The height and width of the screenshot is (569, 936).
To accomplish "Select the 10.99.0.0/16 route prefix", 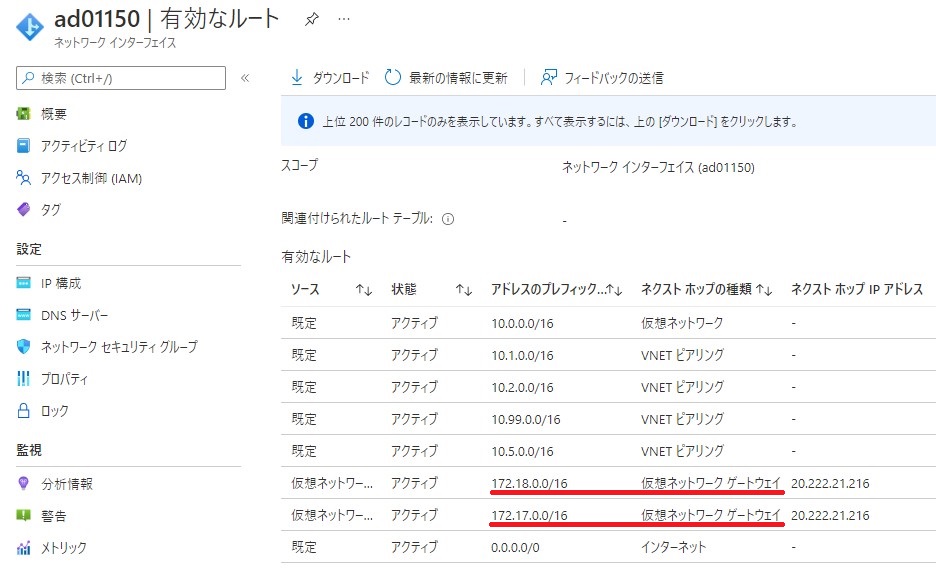I will click(526, 420).
